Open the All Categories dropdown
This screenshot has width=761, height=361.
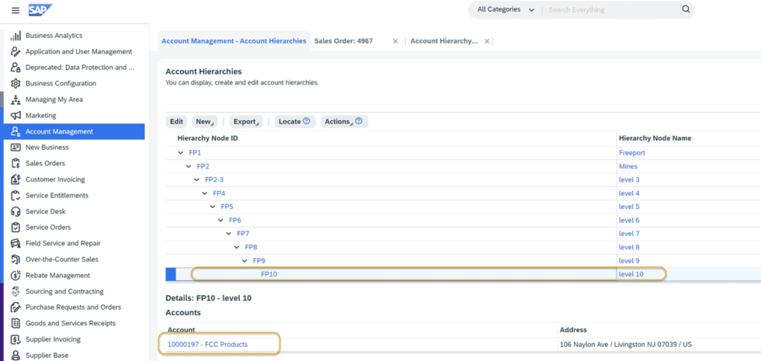pyautogui.click(x=506, y=10)
